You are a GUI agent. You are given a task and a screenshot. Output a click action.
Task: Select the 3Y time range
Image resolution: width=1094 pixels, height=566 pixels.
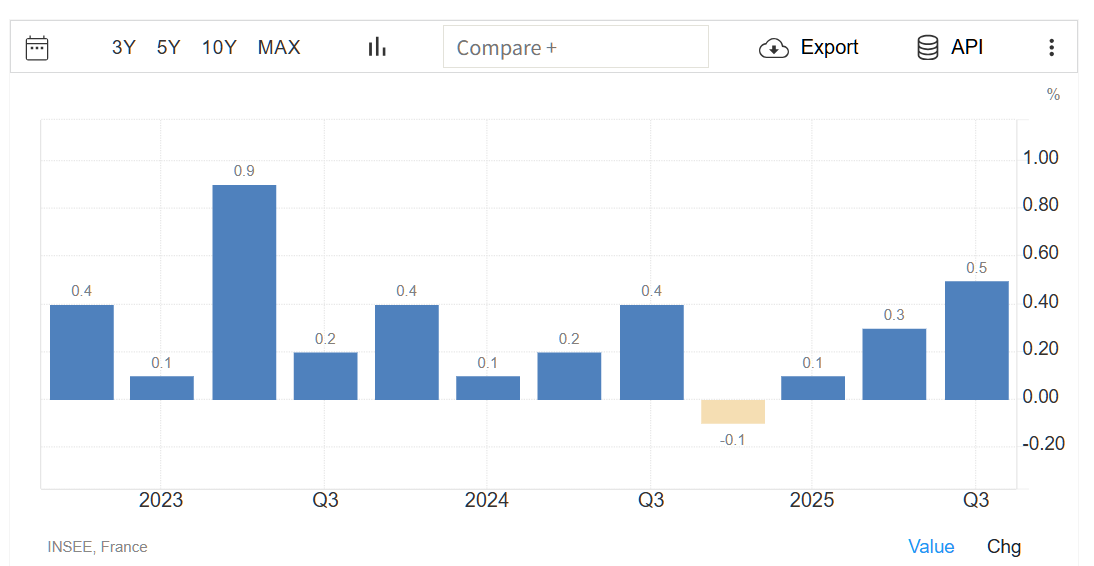(x=123, y=47)
